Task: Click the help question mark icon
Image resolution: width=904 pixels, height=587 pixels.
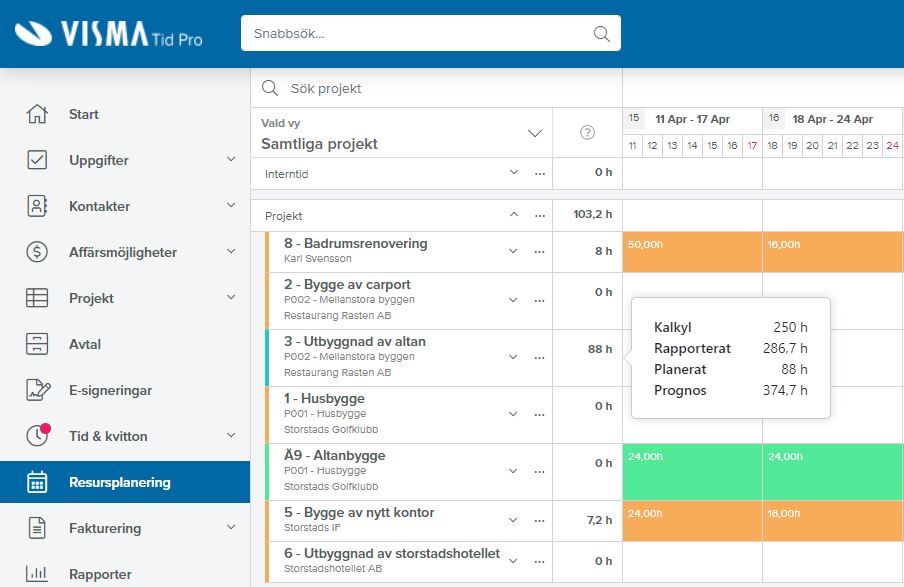Action: (587, 133)
